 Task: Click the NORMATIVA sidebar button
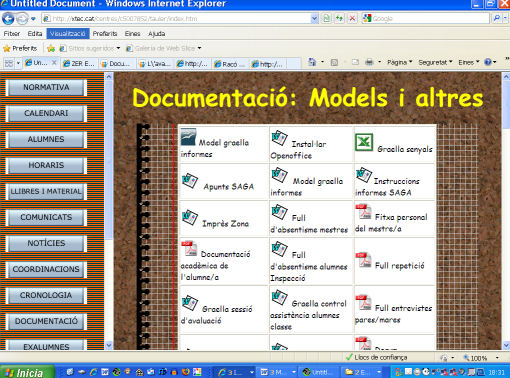[46, 87]
